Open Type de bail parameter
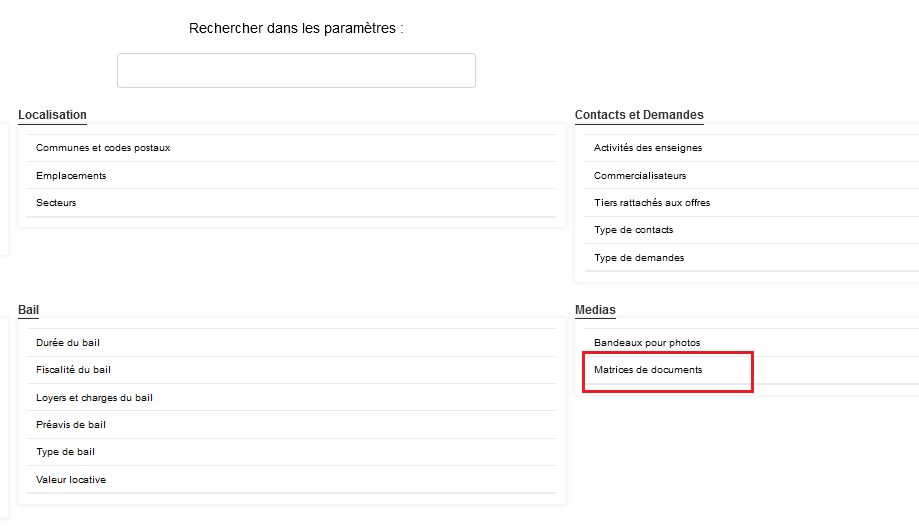The height and width of the screenshot is (530, 919). (66, 452)
